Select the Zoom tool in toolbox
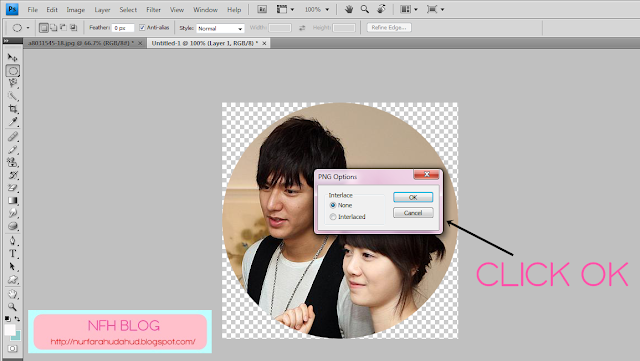640x361 pixels. (x=13, y=306)
